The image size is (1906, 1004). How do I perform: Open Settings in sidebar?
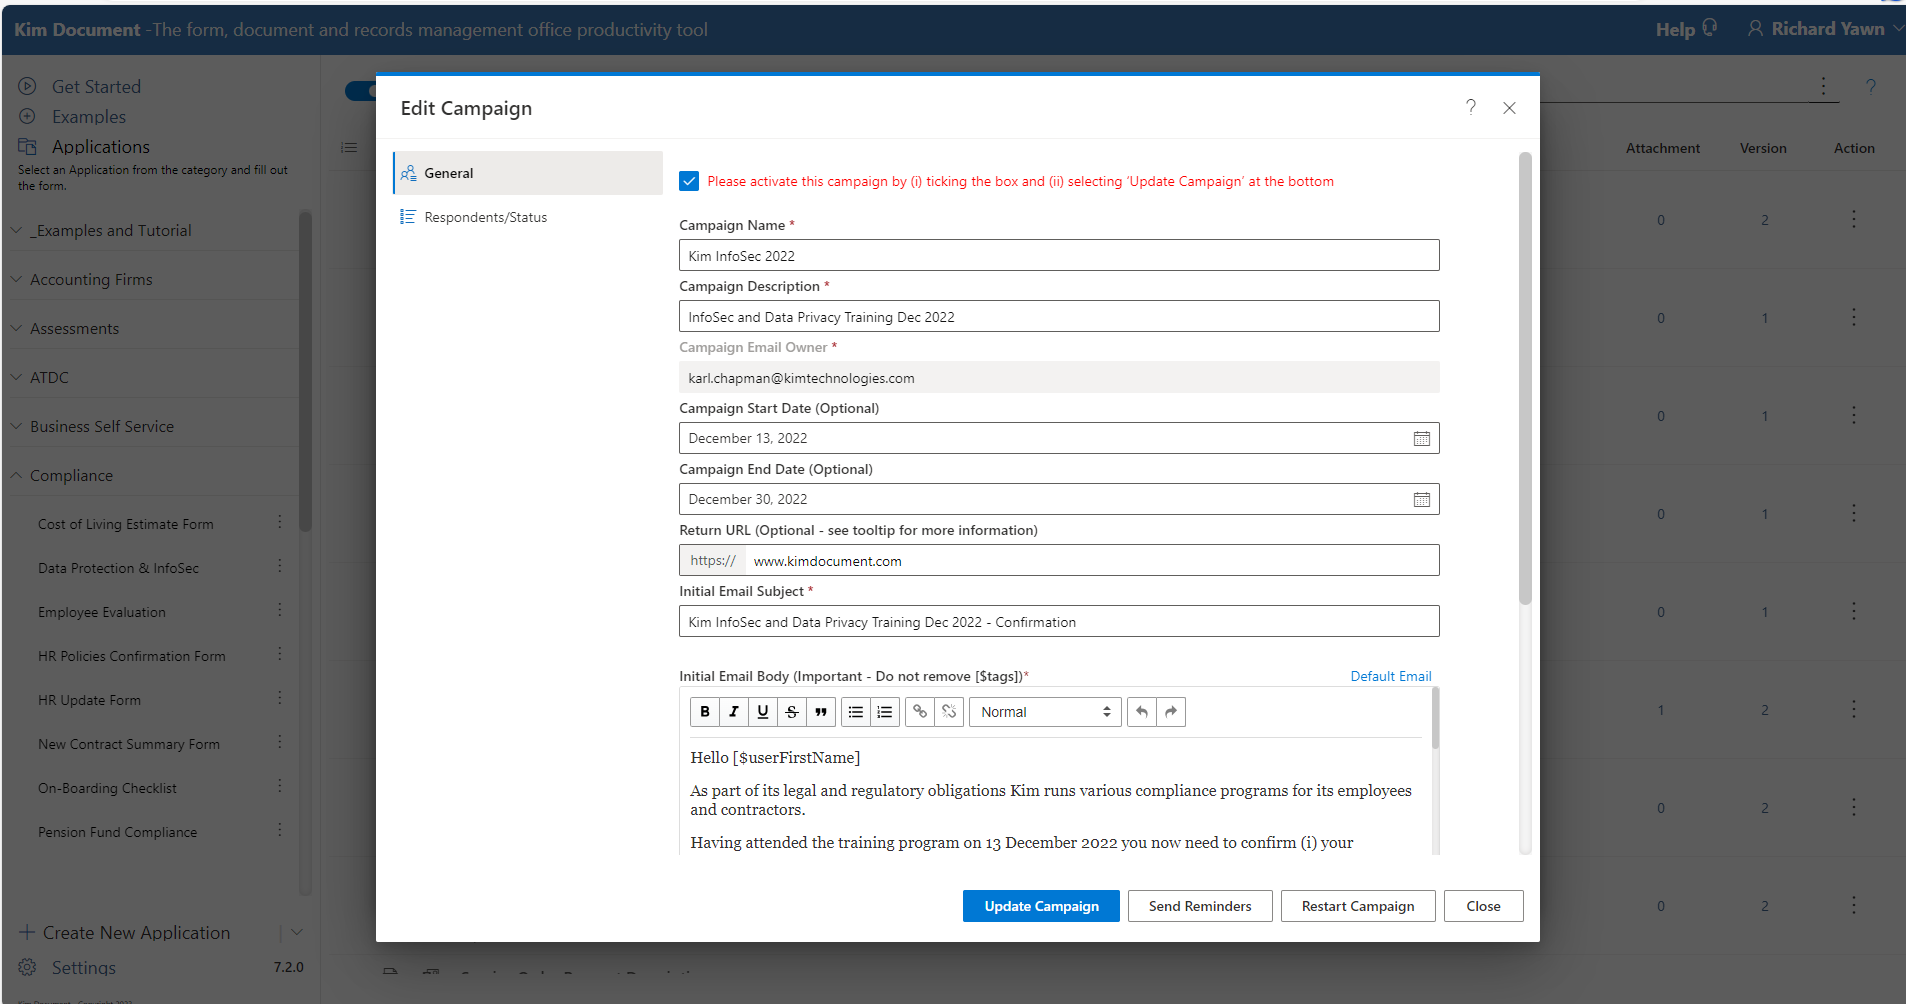[84, 968]
